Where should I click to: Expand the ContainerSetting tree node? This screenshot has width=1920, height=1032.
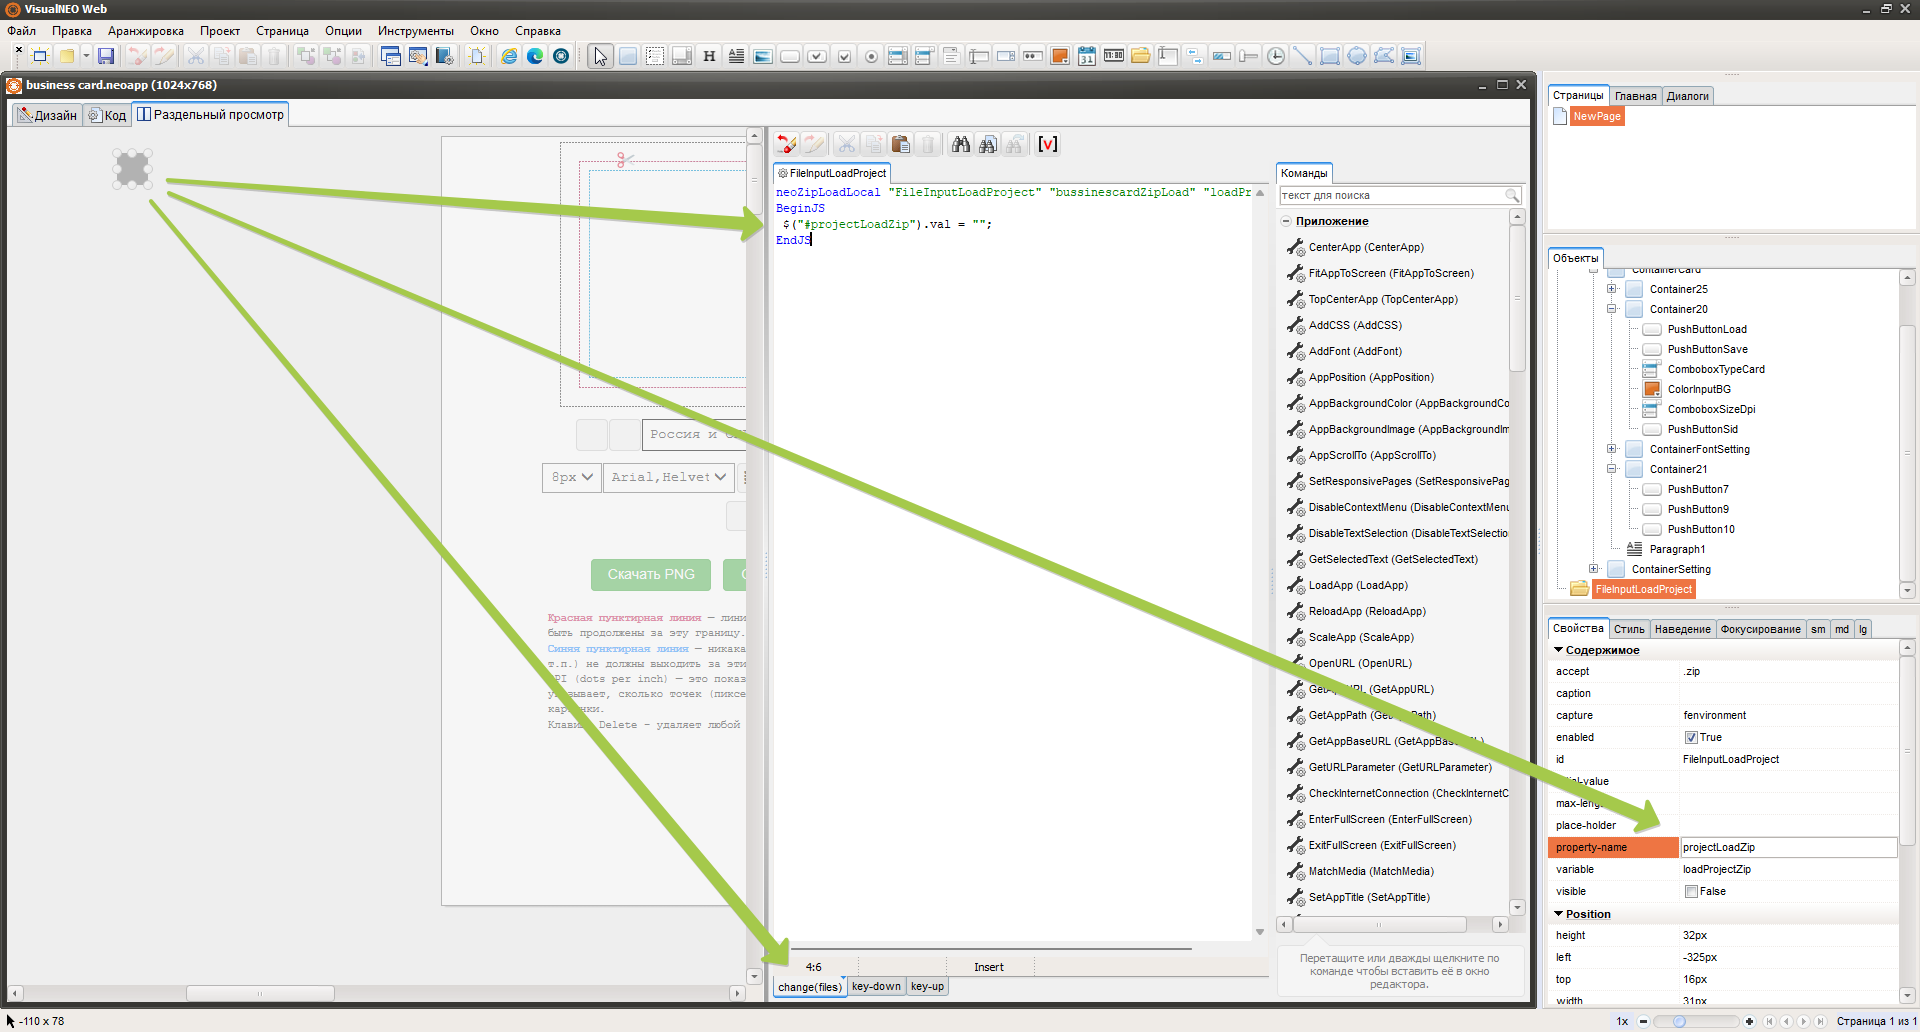coord(1594,570)
